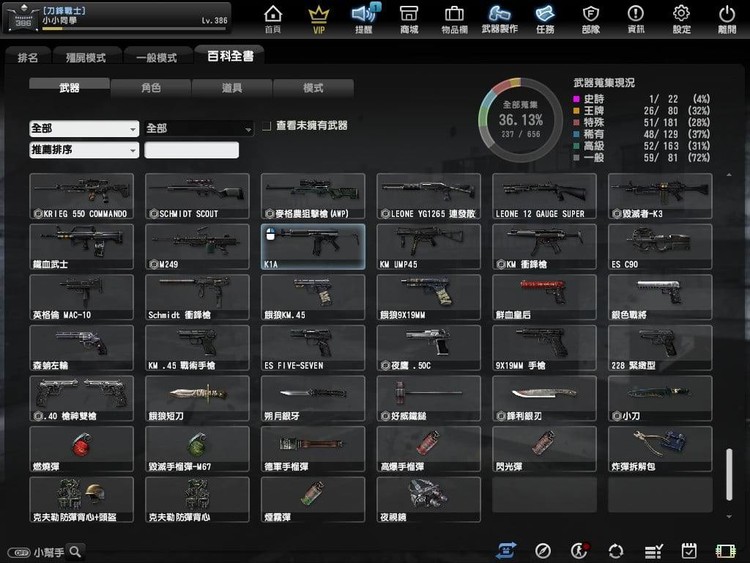Go to the home (首頁) icon
Image resolution: width=750 pixels, height=563 pixels.
click(273, 19)
